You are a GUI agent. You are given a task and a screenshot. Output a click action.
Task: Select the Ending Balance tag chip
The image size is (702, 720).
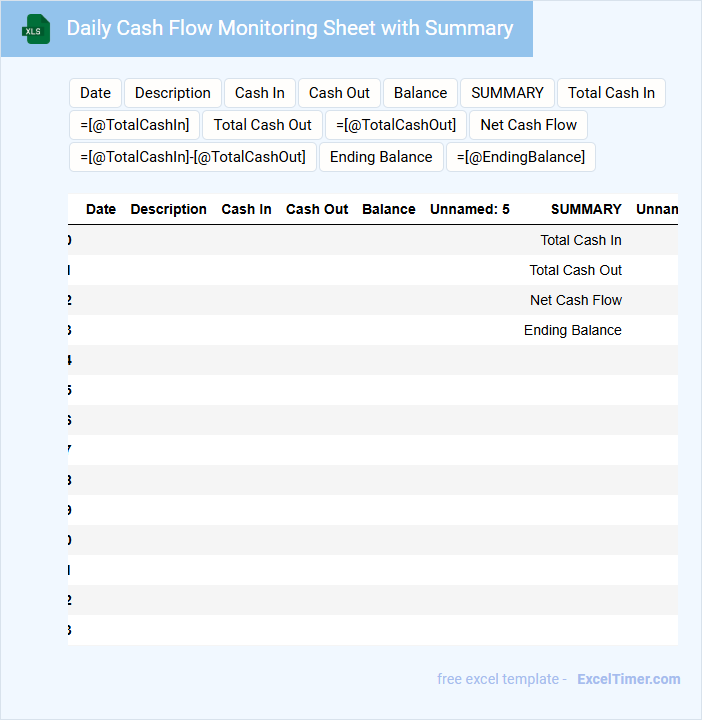[x=381, y=157]
